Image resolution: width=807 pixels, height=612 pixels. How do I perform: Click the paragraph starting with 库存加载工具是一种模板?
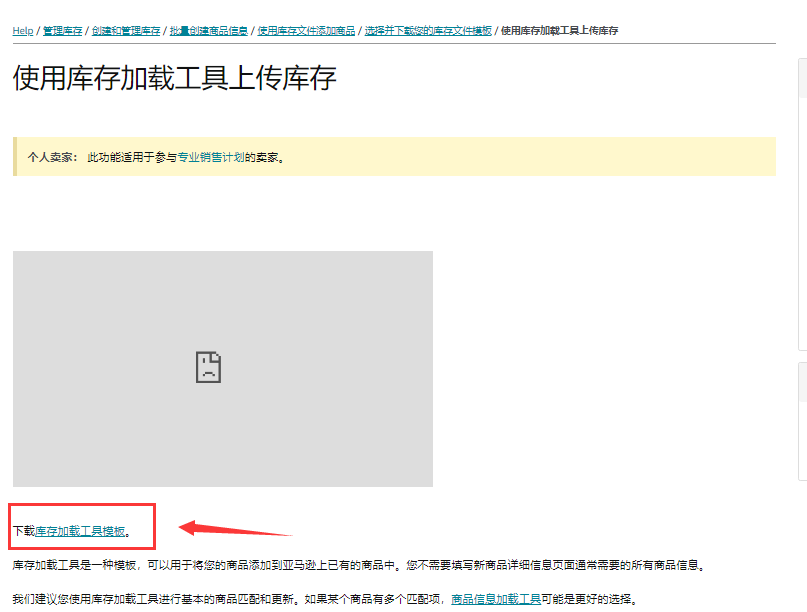pos(360,565)
